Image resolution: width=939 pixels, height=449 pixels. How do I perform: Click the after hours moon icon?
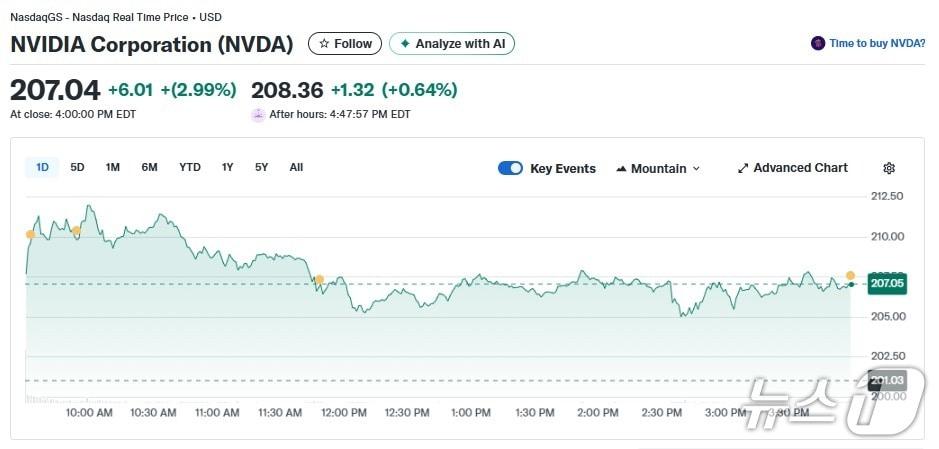(x=258, y=114)
